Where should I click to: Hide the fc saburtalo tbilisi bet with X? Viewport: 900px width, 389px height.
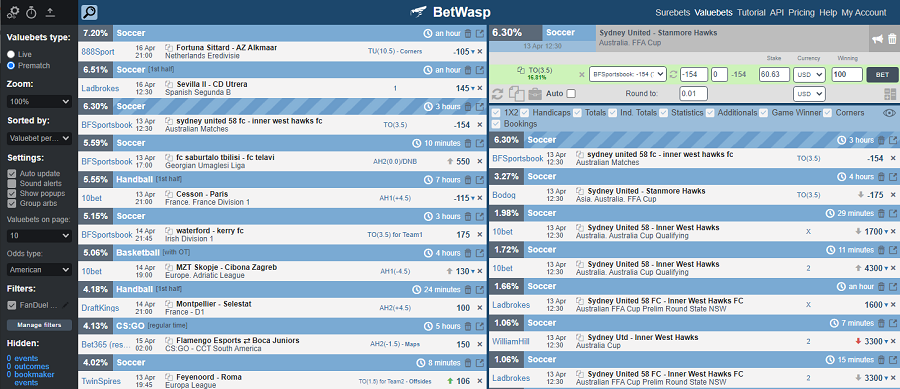pyautogui.click(x=480, y=161)
